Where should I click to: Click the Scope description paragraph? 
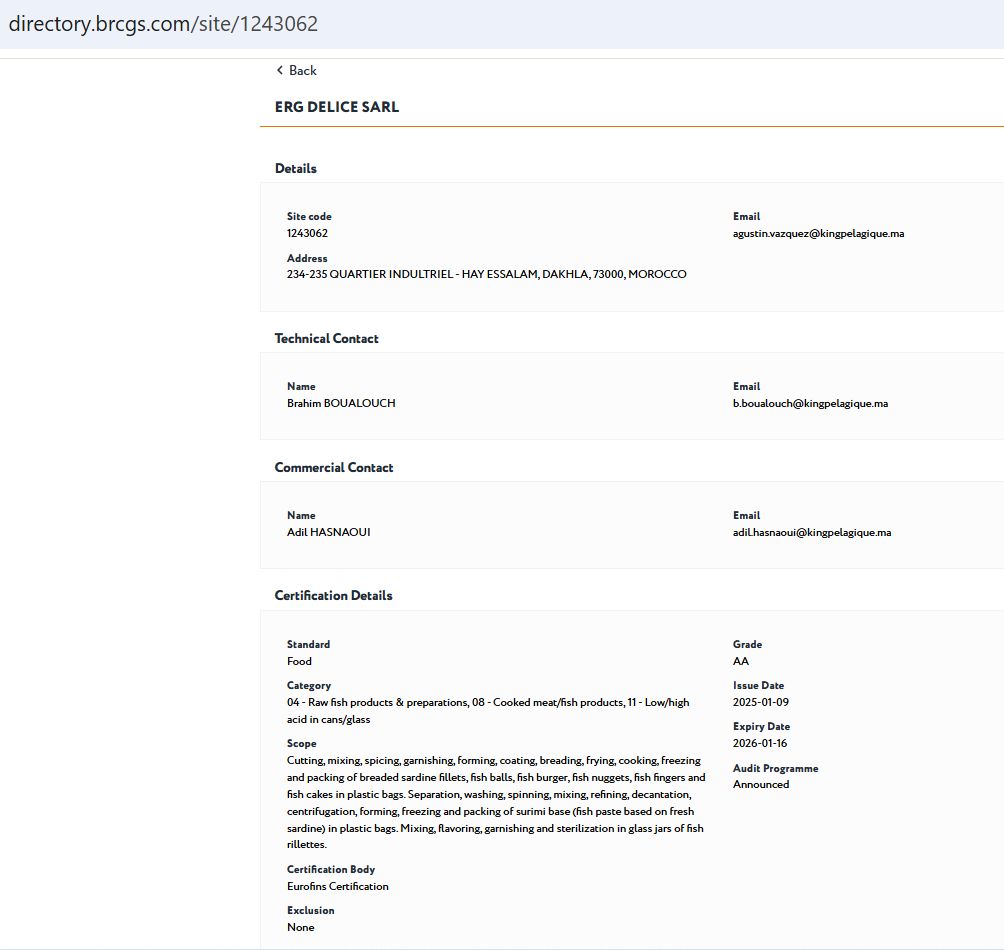point(495,802)
